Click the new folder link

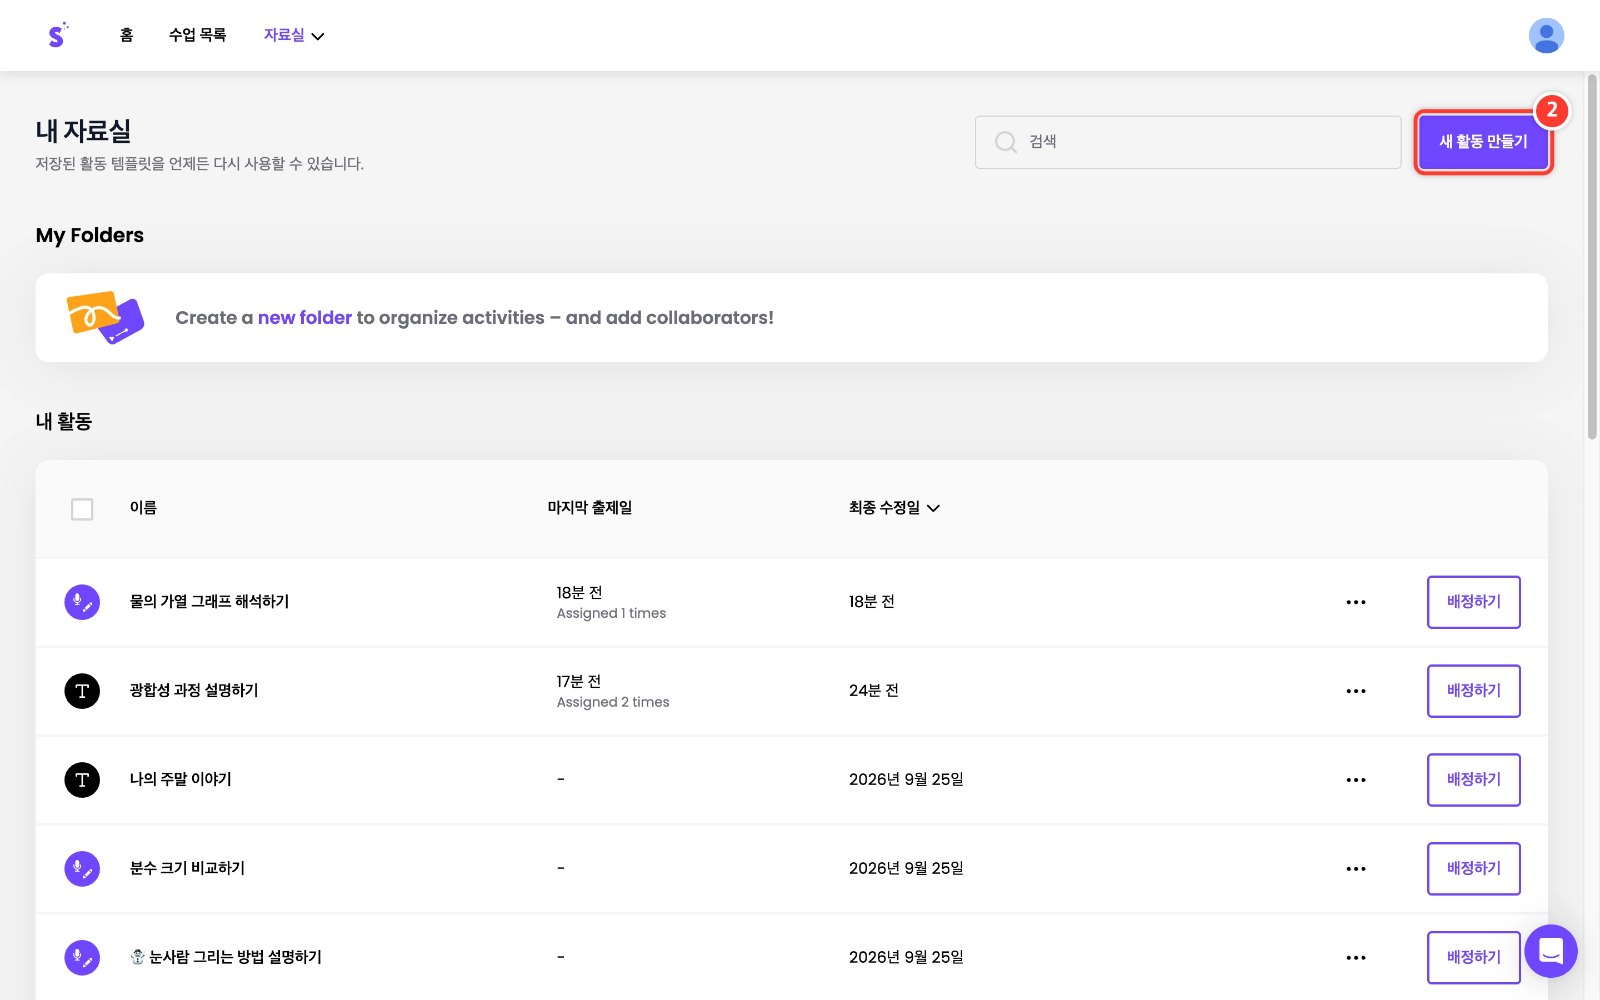[x=305, y=318]
